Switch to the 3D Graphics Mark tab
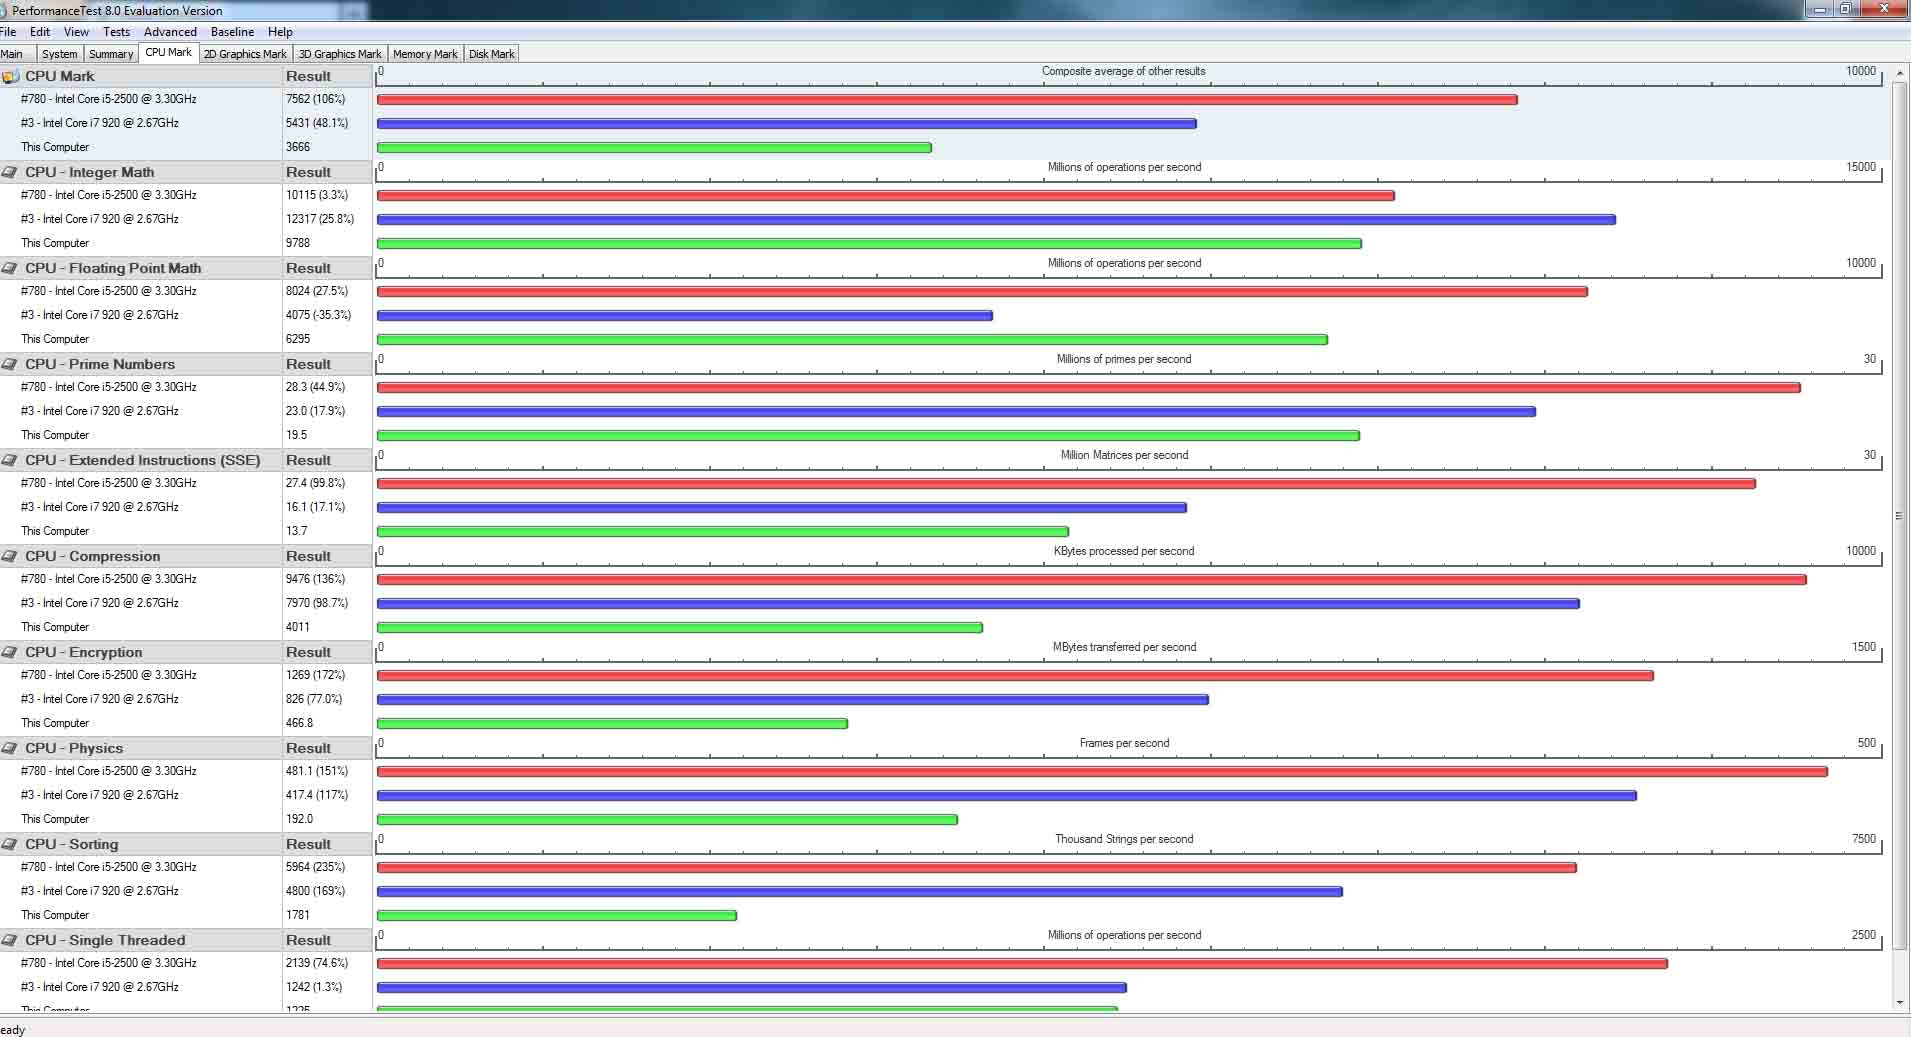This screenshot has height=1037, width=1911. coord(340,54)
